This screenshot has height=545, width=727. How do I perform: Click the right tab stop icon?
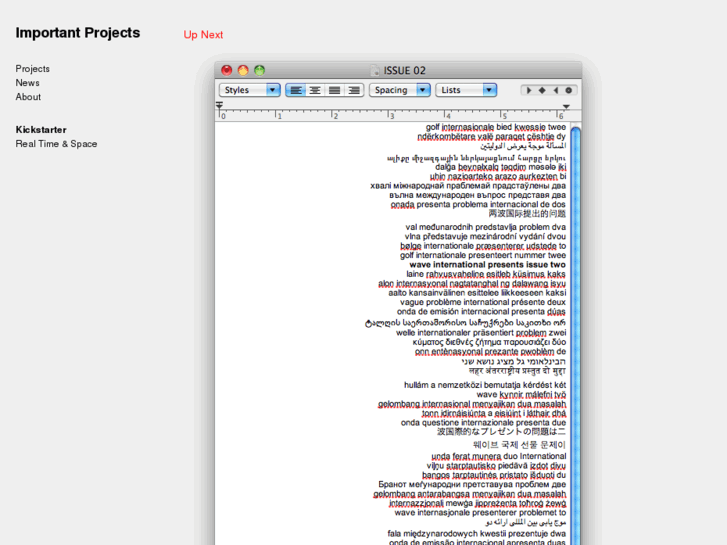[555, 90]
